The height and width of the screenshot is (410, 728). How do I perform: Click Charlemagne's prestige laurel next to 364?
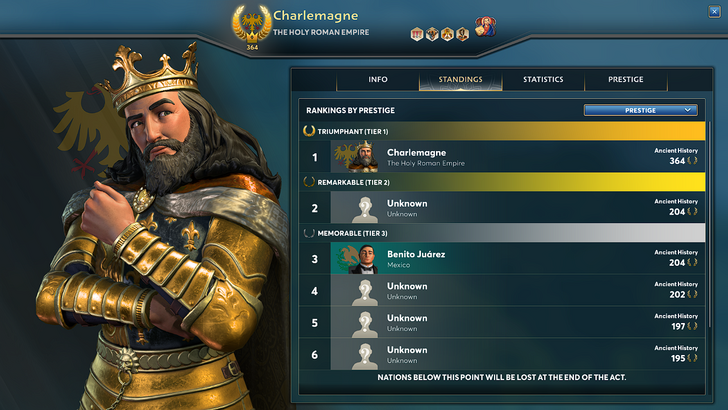[692, 161]
